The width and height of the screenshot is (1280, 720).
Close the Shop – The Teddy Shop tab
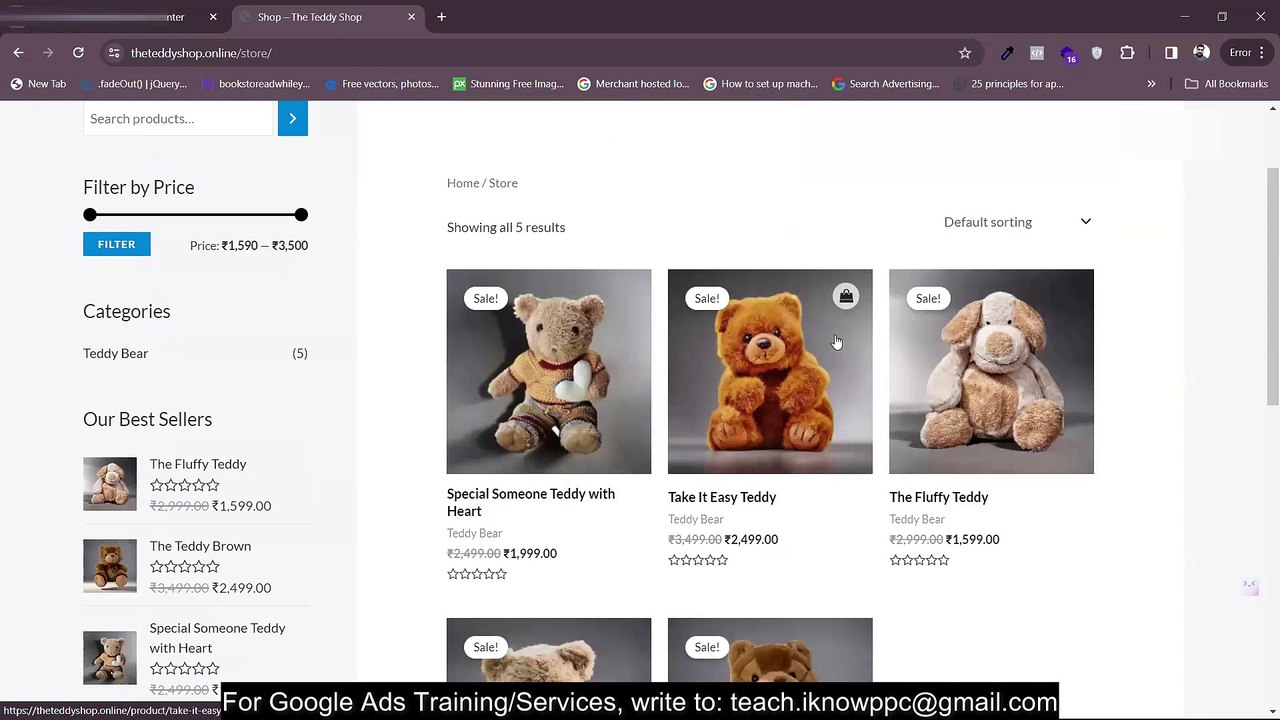[411, 17]
